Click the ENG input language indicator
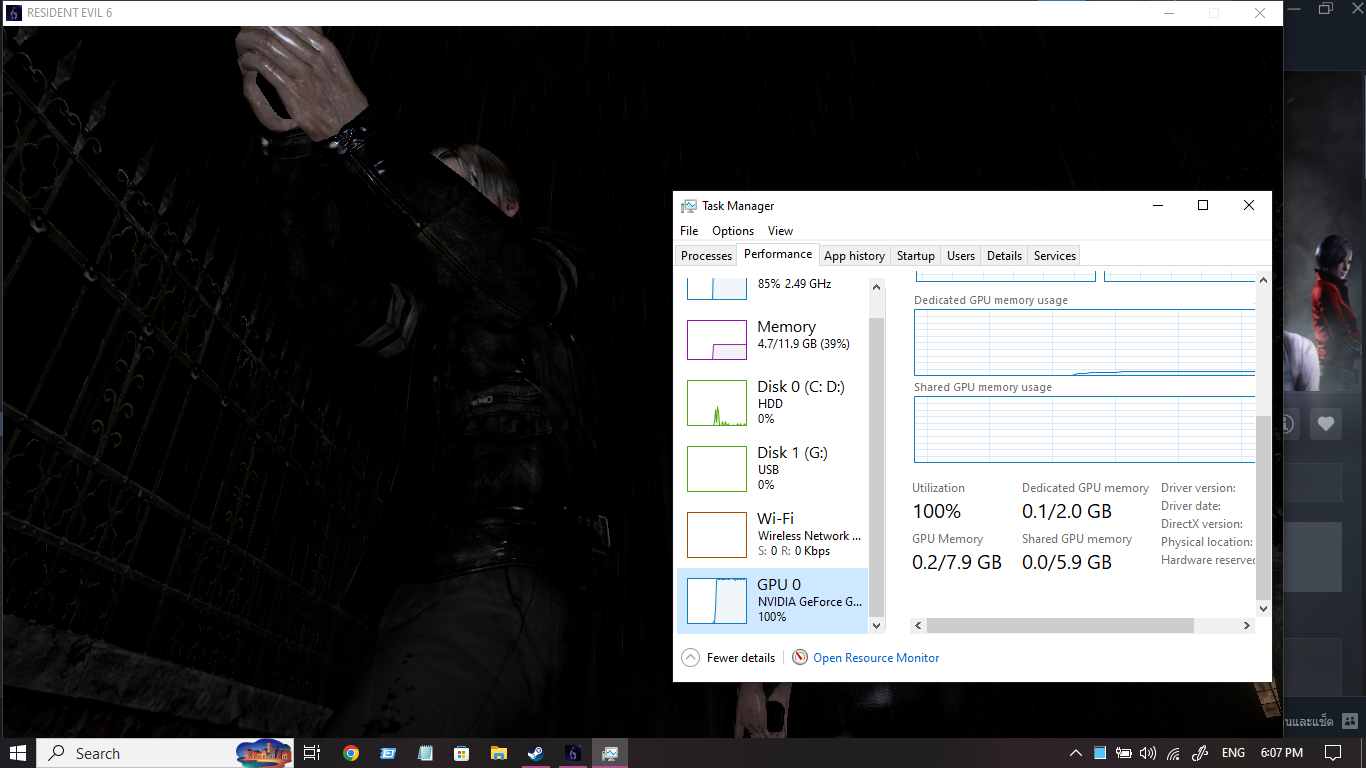The image size is (1366, 768). (x=1233, y=753)
